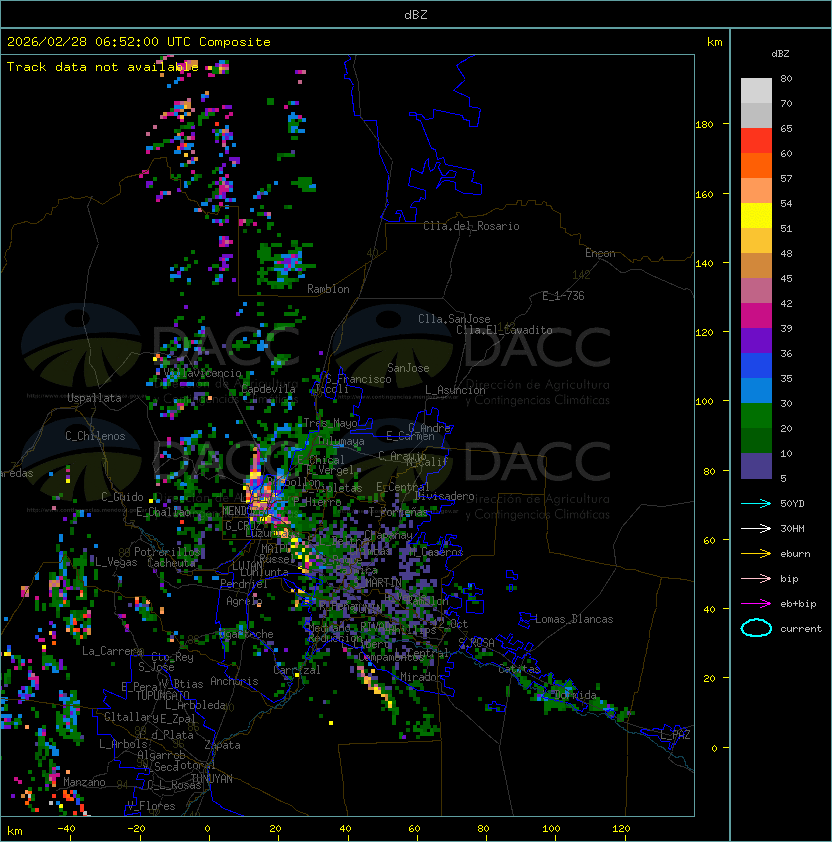832x842 pixels.
Task: Pick the magenta swatch in the dBZ scale
Action: (756, 316)
